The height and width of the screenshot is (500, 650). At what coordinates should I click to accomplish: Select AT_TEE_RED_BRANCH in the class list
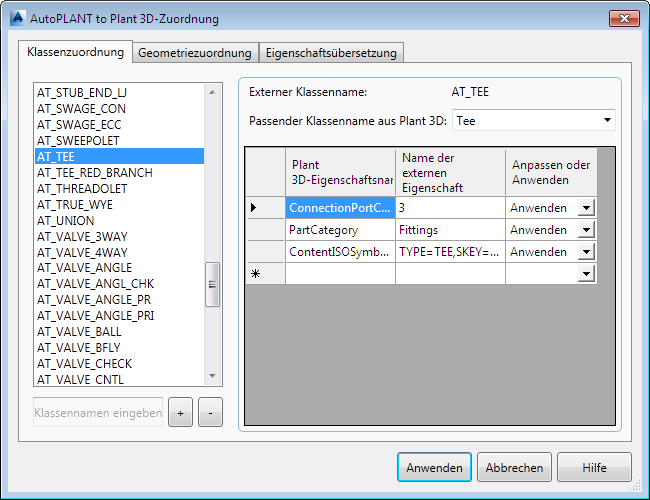119,172
